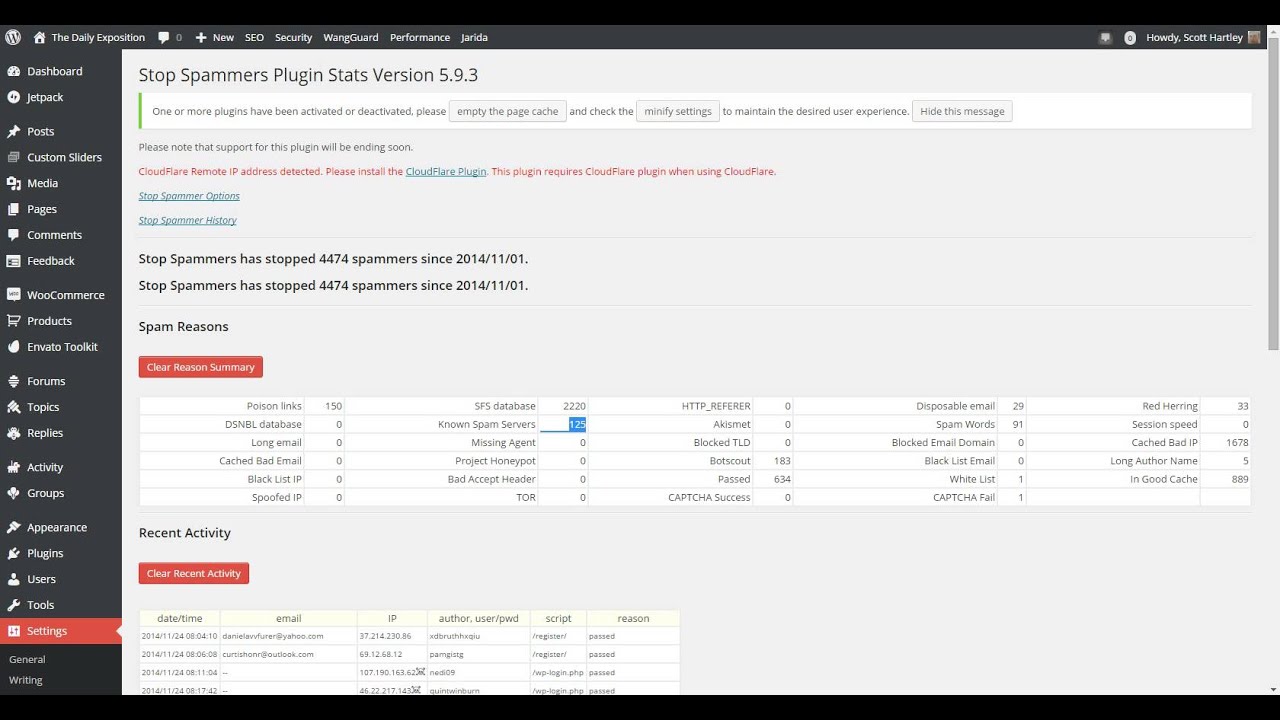Click the Botscout value 183
Viewport: 1280px width, 720px height.
tap(782, 461)
